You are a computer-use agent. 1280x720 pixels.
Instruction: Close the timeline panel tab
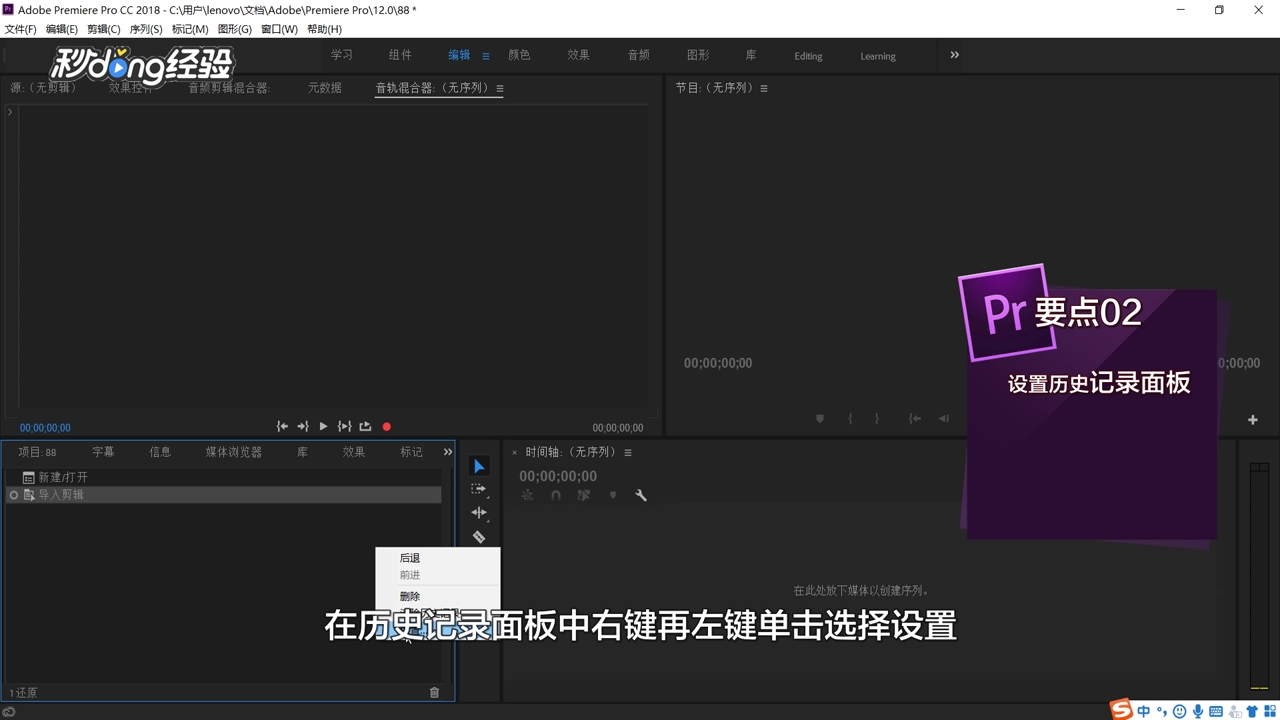514,453
